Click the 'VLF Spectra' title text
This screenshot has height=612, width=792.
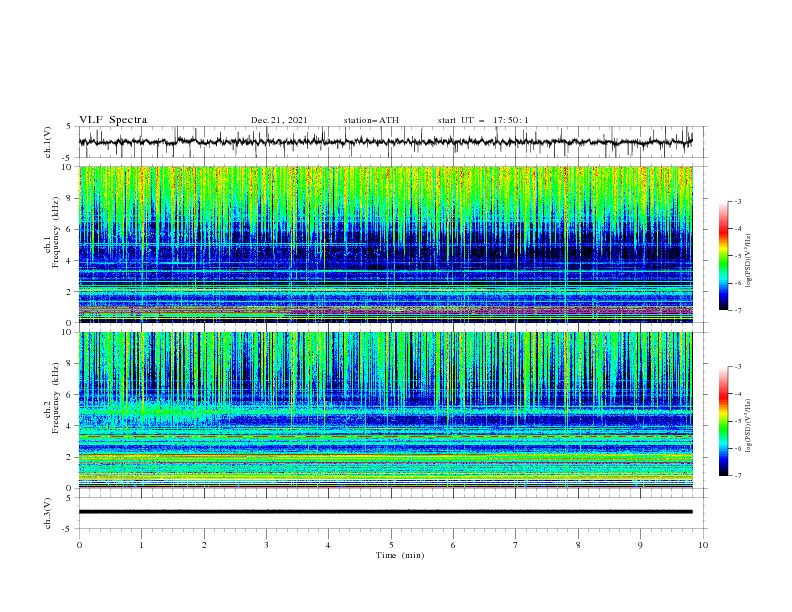pos(113,120)
